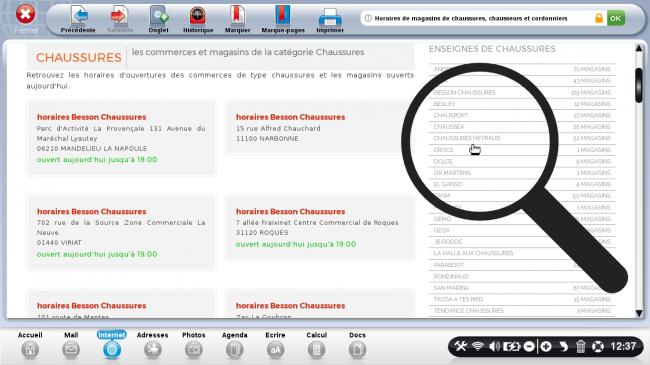Image resolution: width=650 pixels, height=365 pixels.
Task: Zoom out with the minus button
Action: tap(529, 346)
